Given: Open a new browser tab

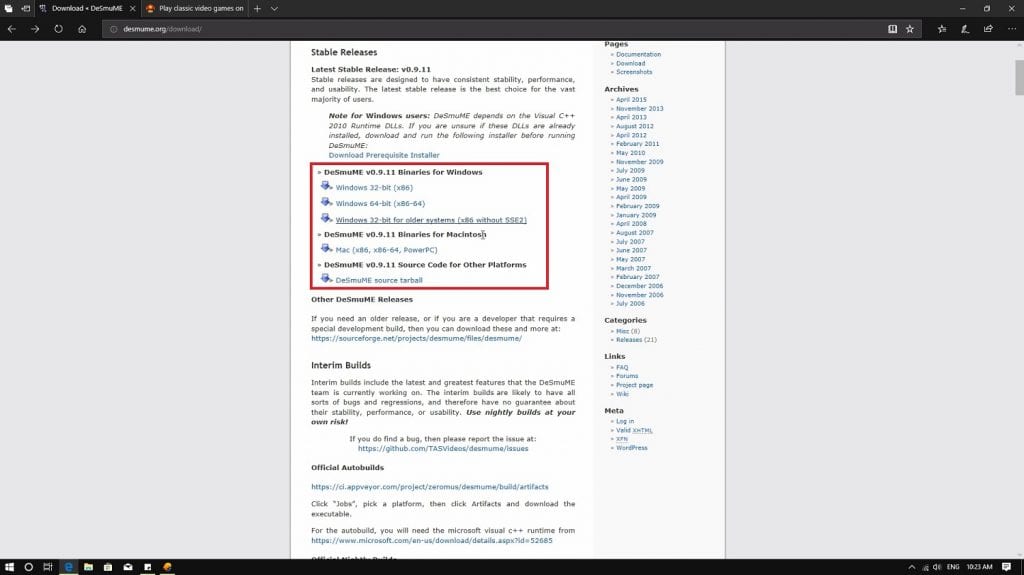Looking at the screenshot, I should tap(257, 8).
